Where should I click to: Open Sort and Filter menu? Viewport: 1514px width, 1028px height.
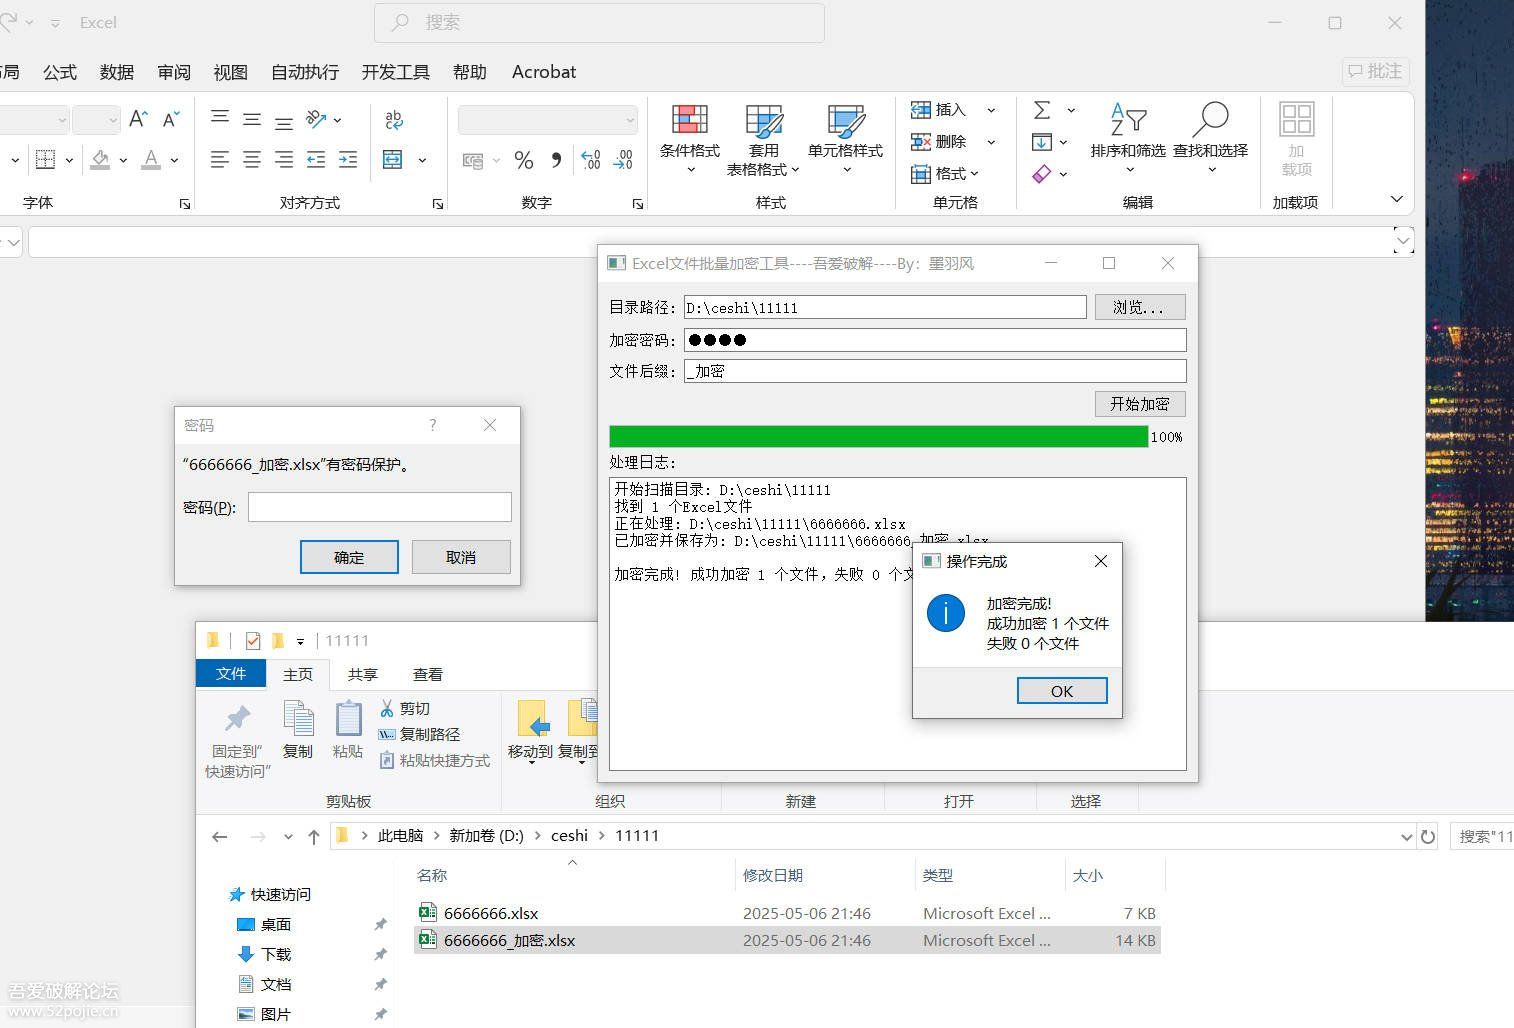(x=1128, y=140)
